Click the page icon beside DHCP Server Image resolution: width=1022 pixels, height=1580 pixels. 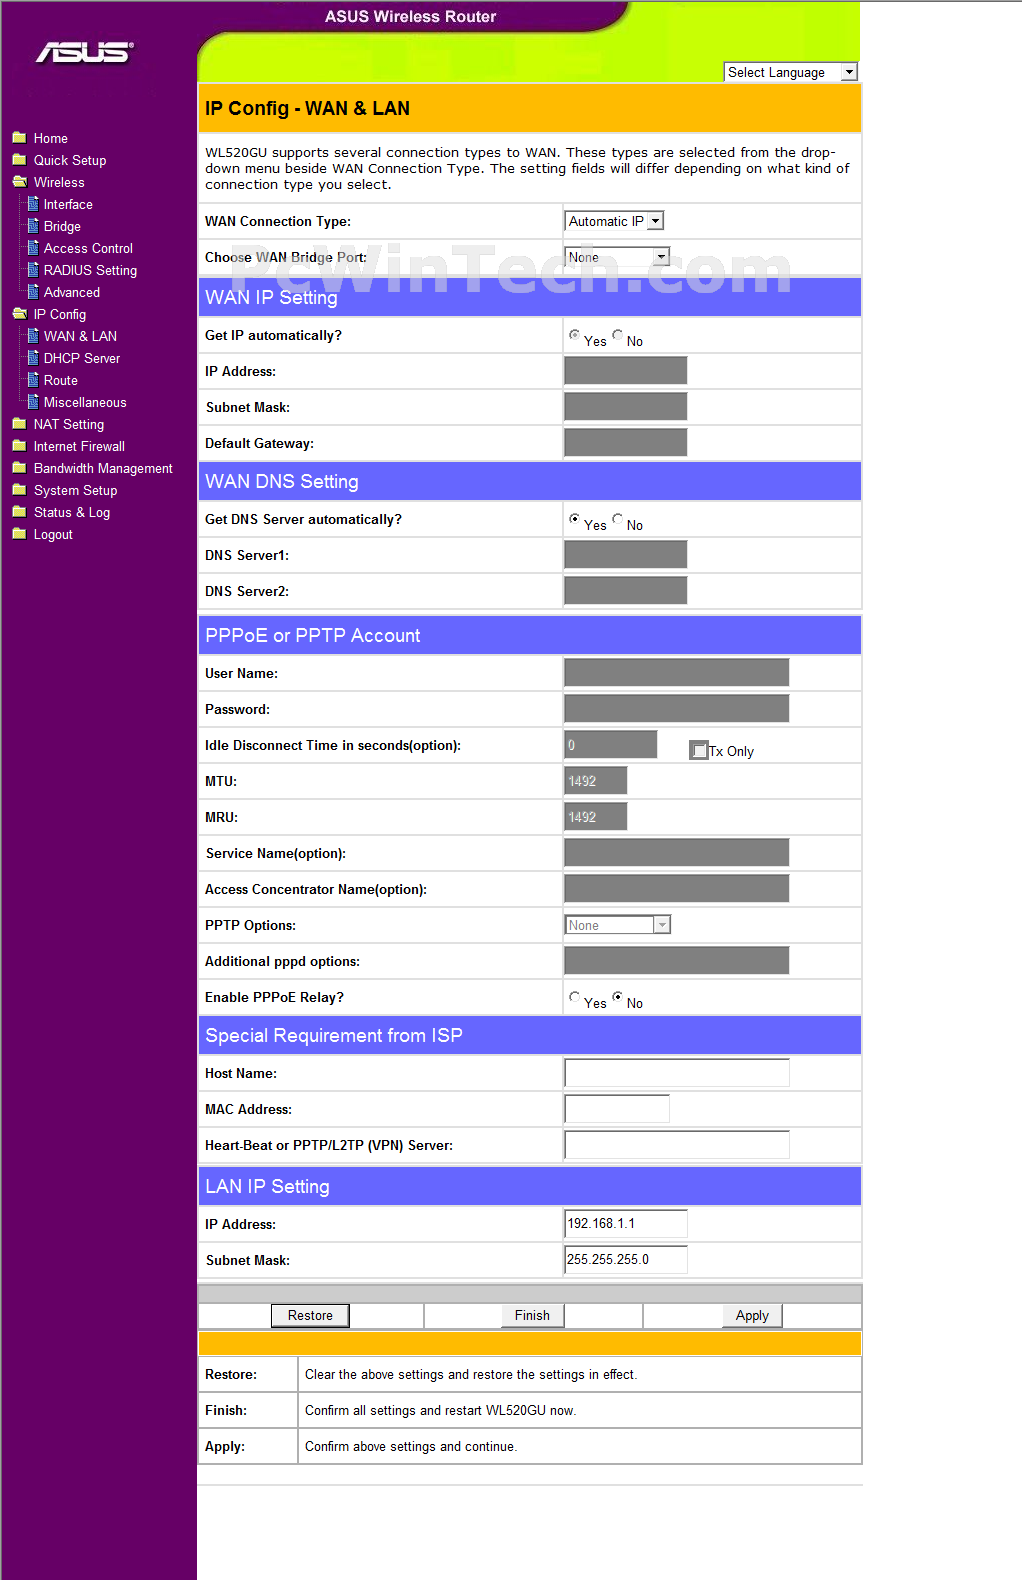tap(33, 357)
